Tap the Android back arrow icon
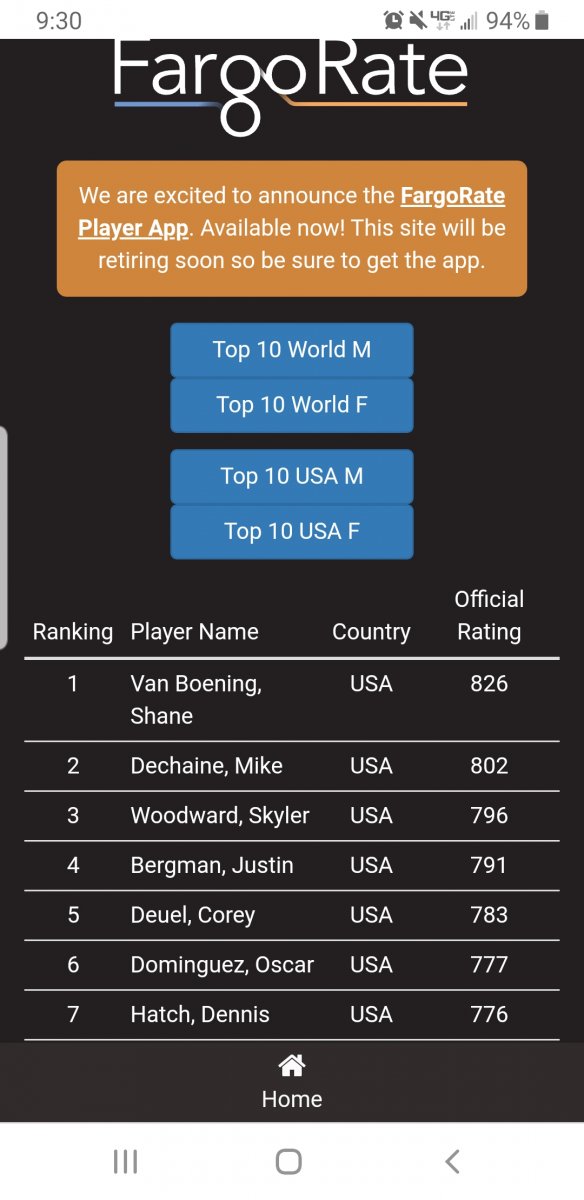The image size is (584, 1200). click(452, 1161)
